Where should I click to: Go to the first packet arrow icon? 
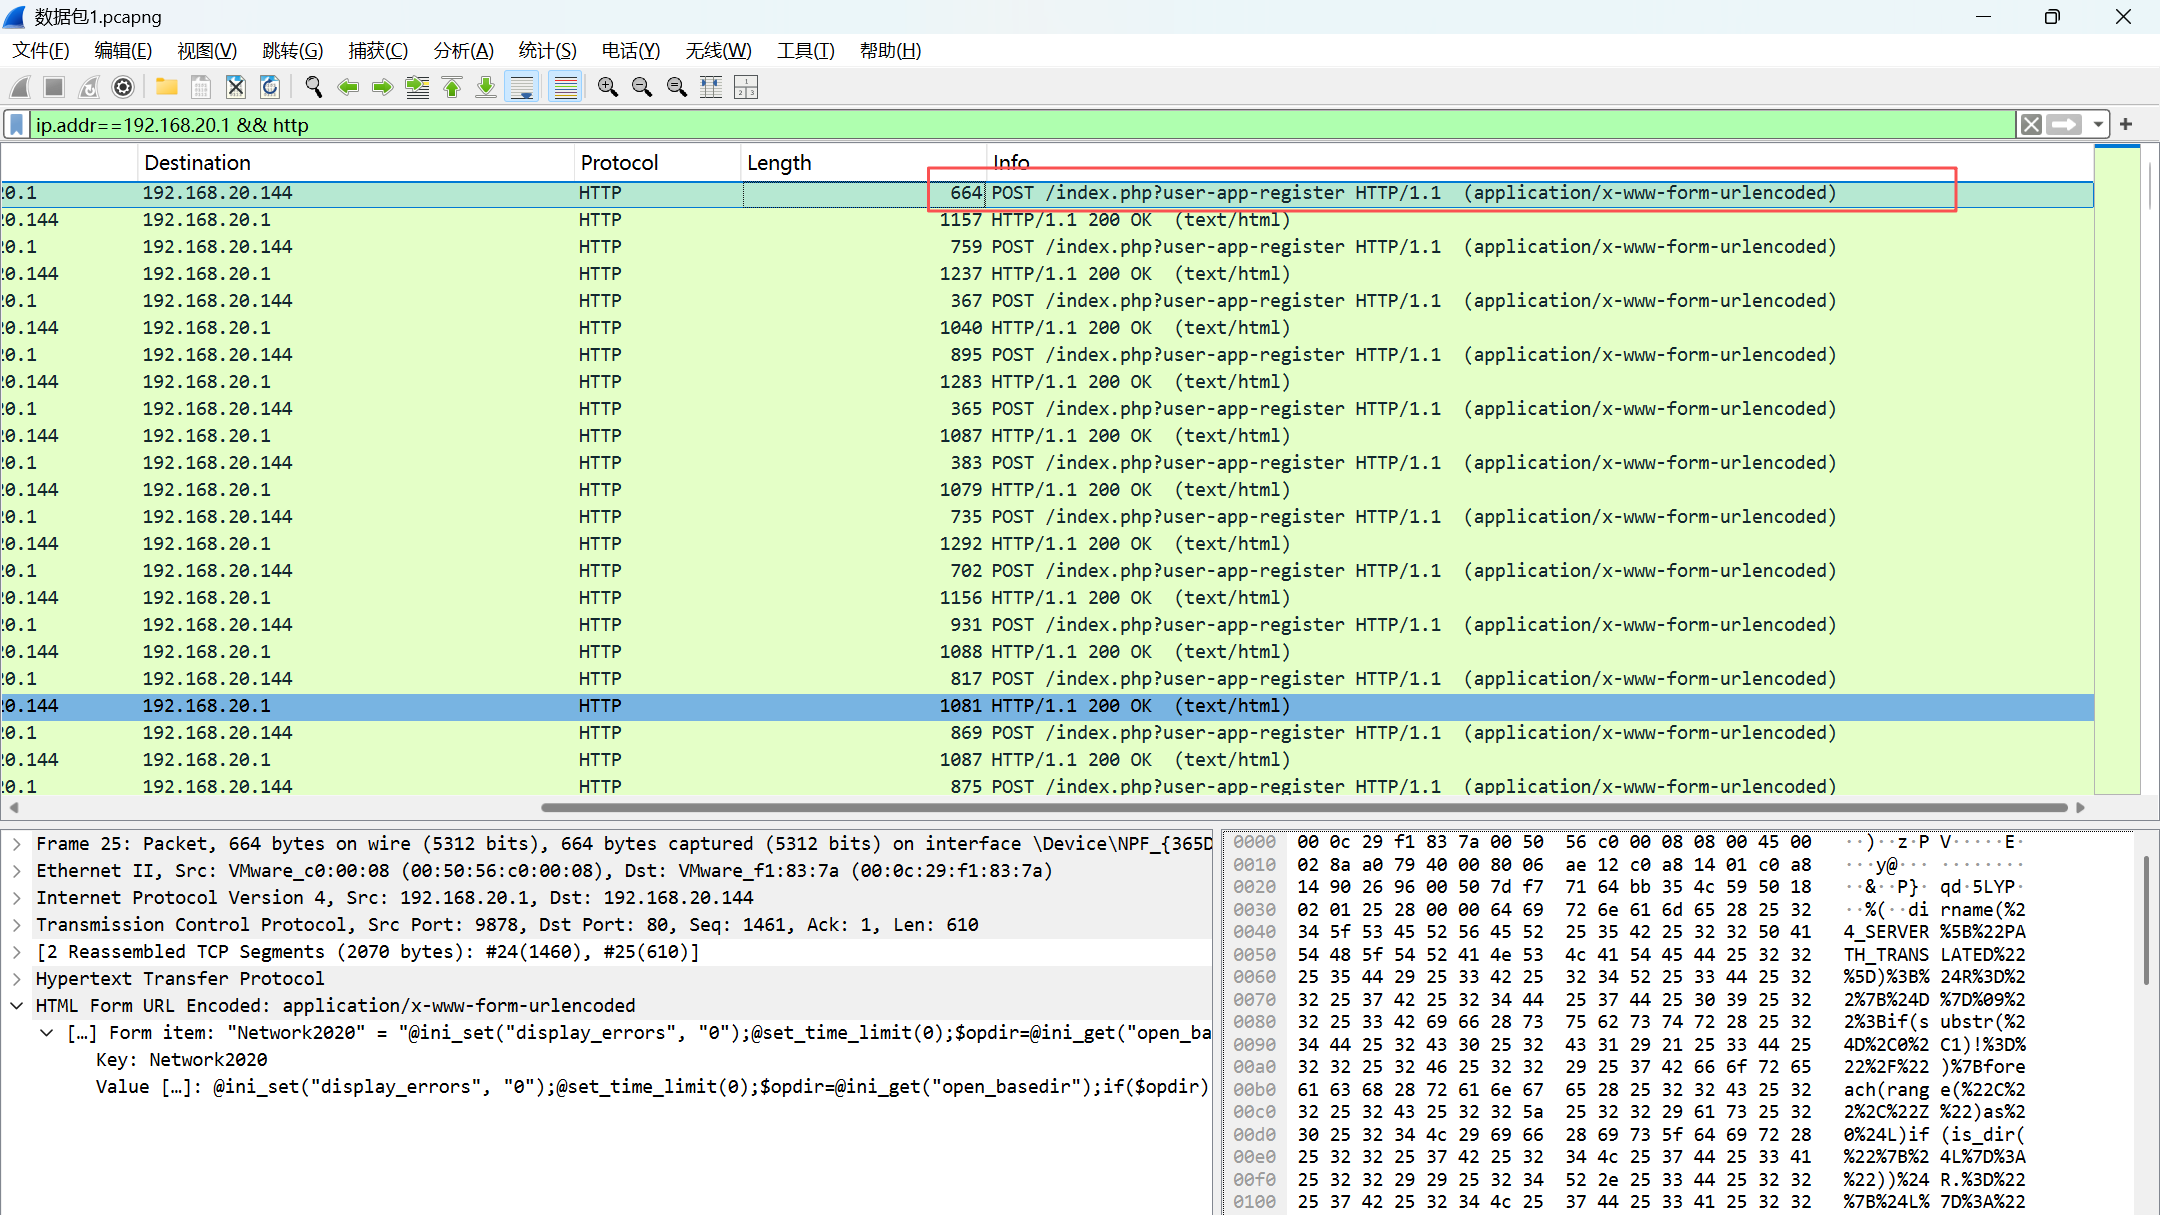(452, 88)
